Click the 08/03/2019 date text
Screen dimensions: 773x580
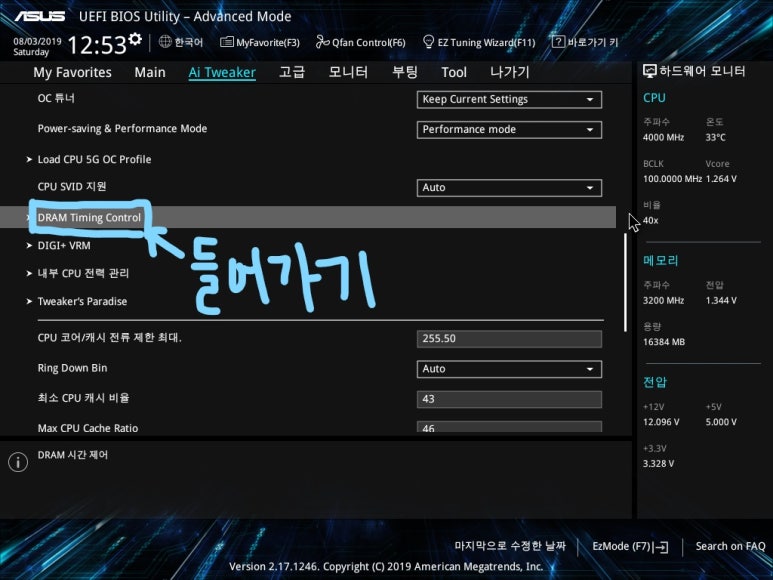click(x=37, y=41)
